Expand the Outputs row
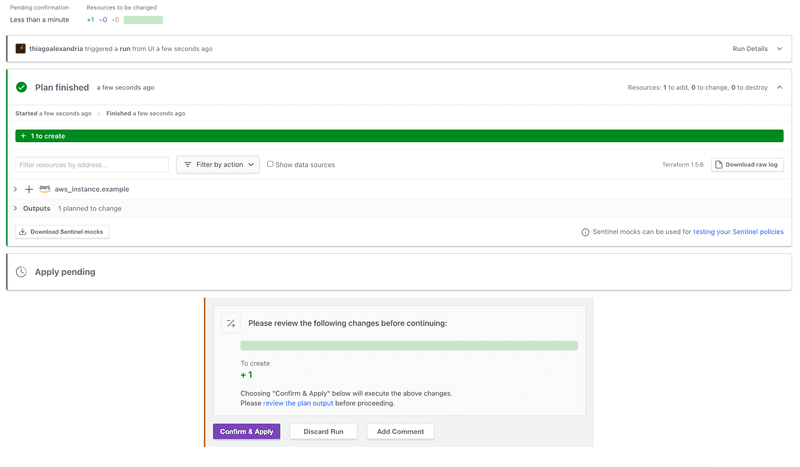 click(15, 208)
